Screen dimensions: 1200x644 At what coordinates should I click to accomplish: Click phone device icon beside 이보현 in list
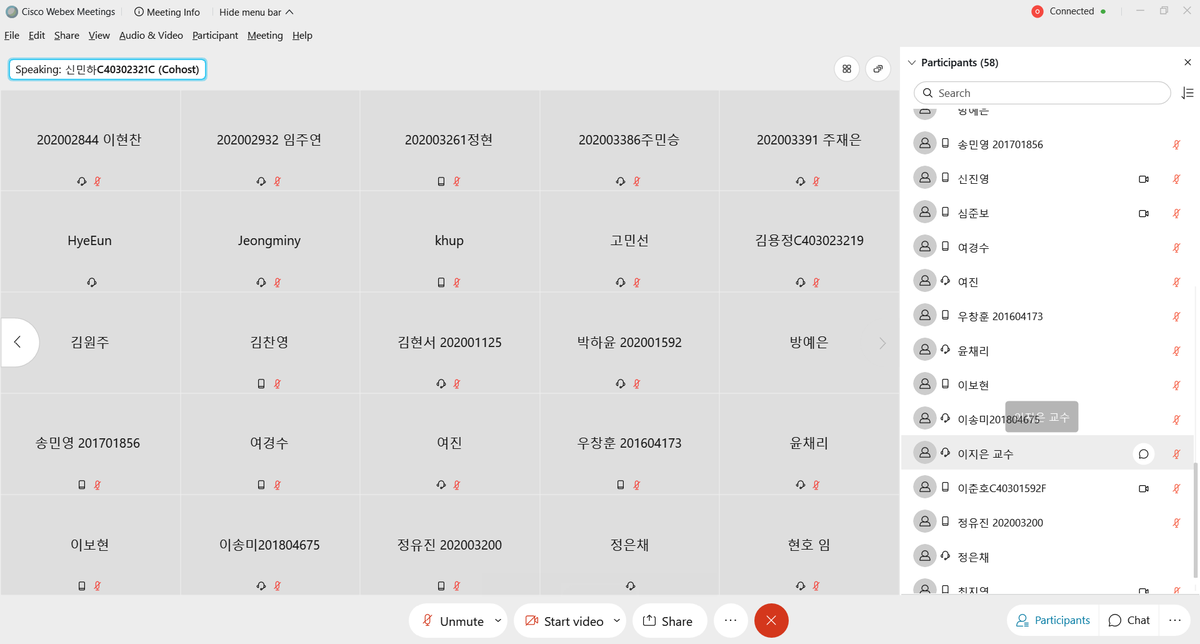tap(945, 385)
